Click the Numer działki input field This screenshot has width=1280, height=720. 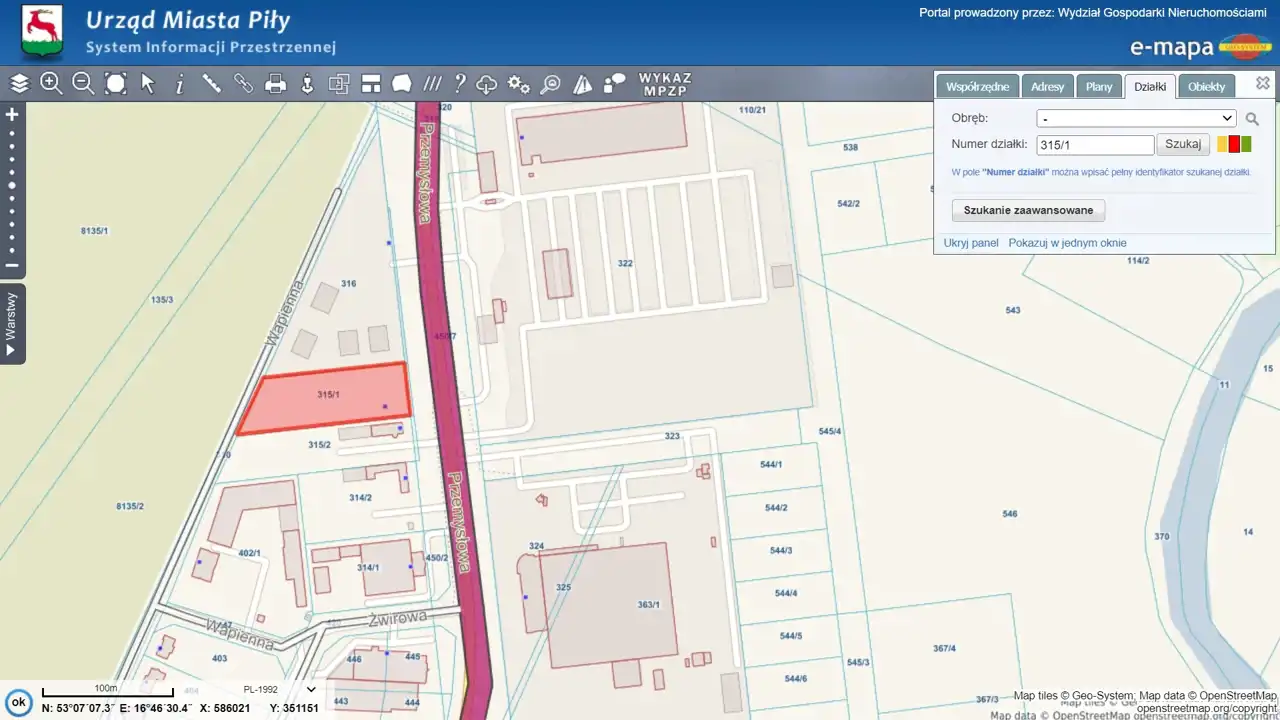(1094, 145)
